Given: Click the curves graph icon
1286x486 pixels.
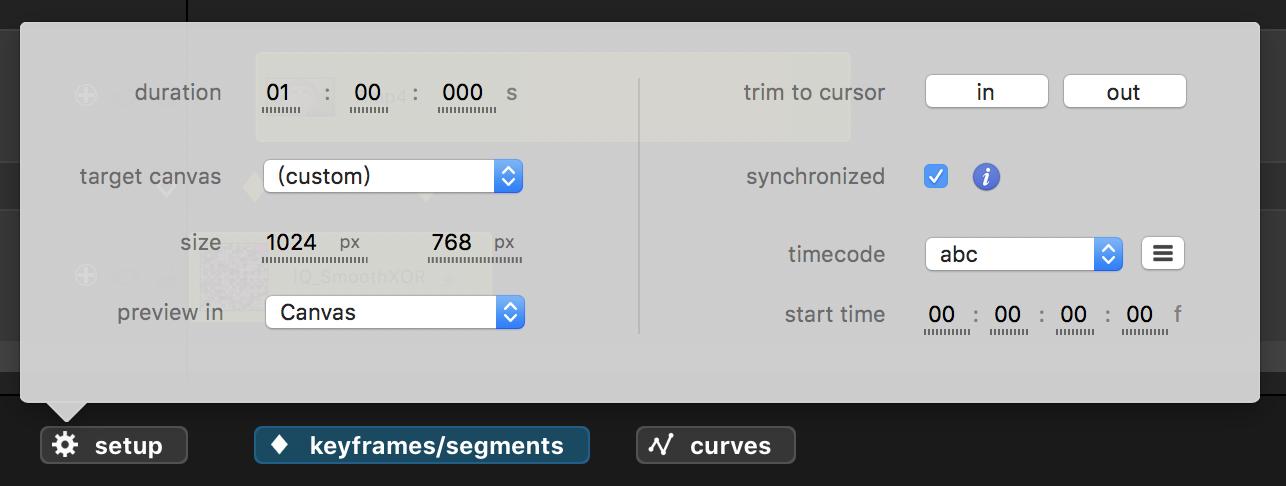Looking at the screenshot, I should point(661,445).
